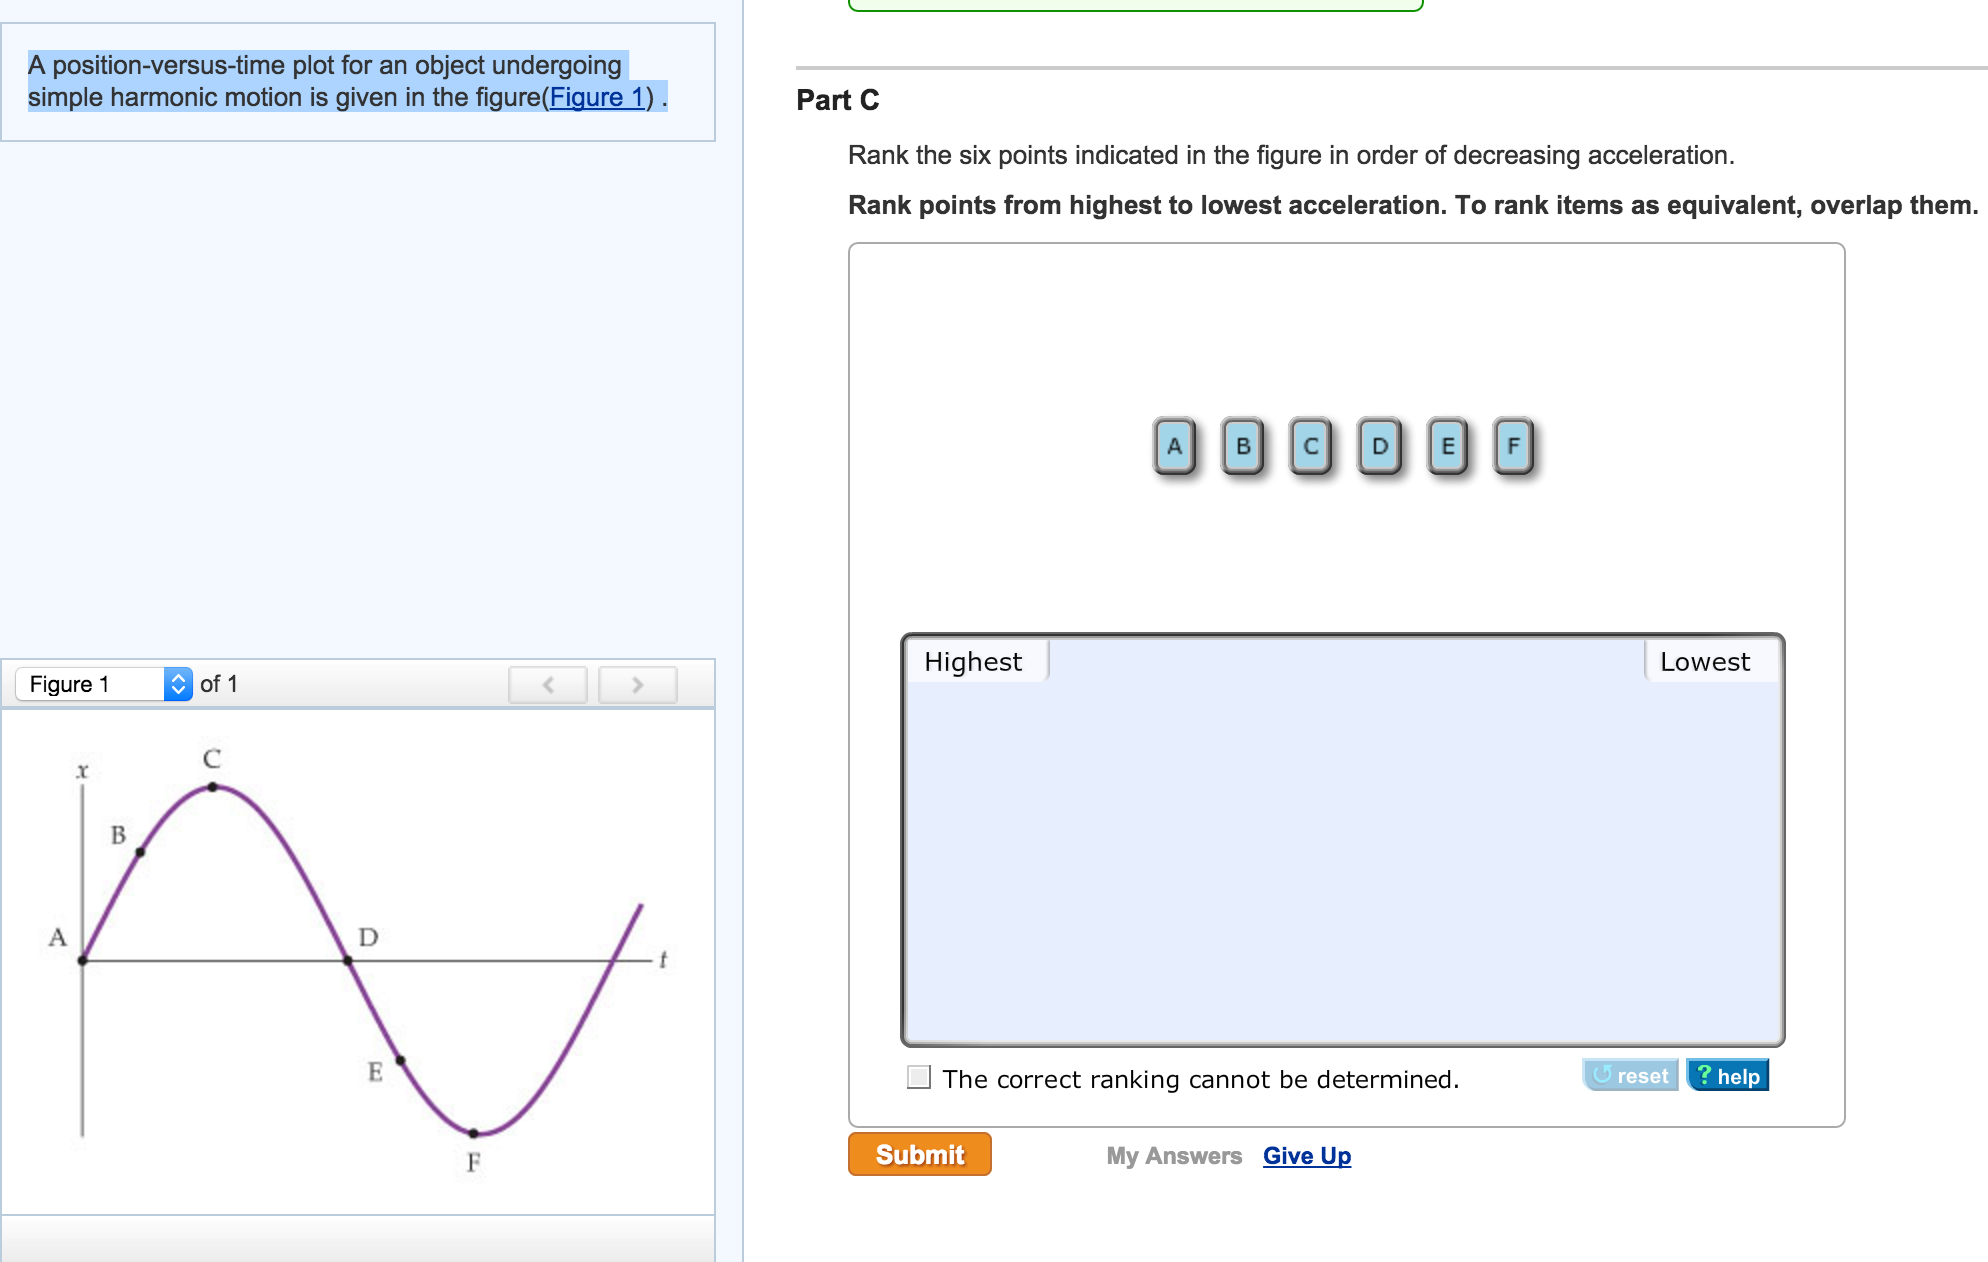
Task: Click the D ranking tile
Action: point(1379,446)
